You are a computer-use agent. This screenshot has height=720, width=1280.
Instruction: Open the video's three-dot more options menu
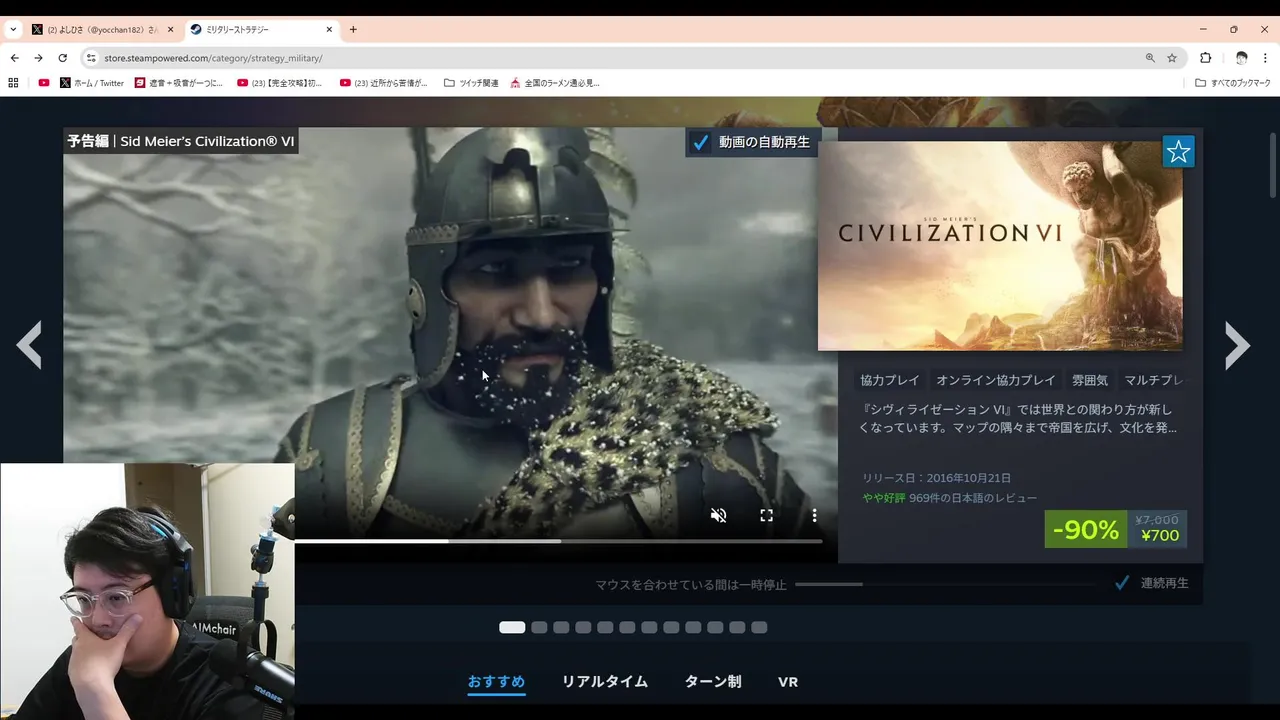(814, 515)
